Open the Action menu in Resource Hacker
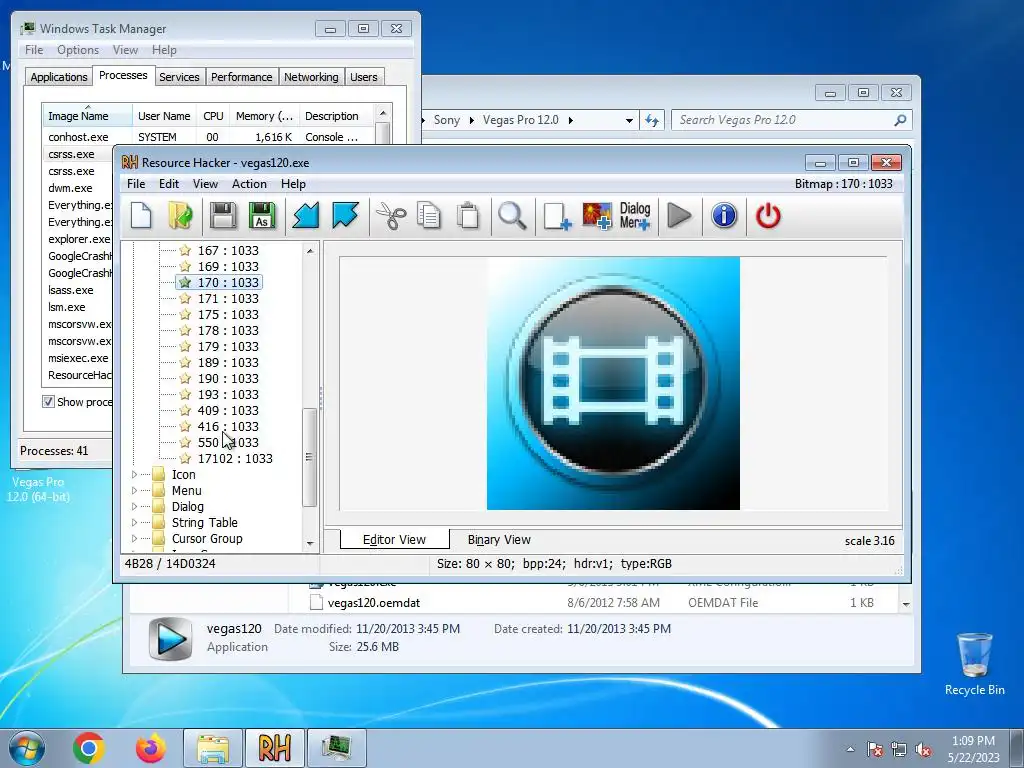 tap(249, 184)
